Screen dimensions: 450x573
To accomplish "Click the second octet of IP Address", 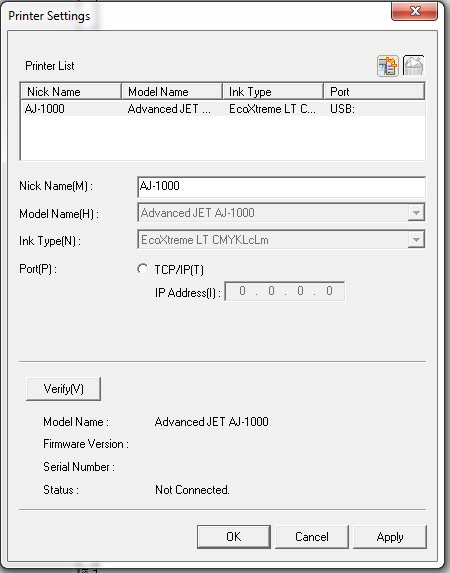I will click(271, 291).
